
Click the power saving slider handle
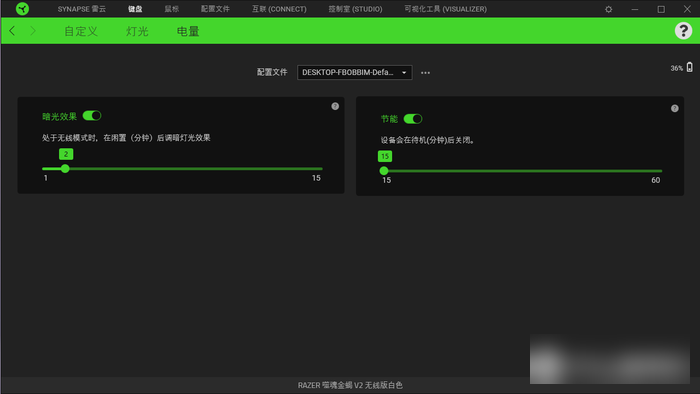384,171
